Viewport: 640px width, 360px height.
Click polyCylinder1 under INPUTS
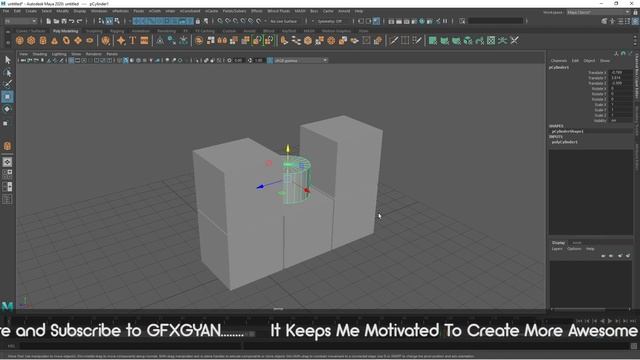click(x=564, y=142)
